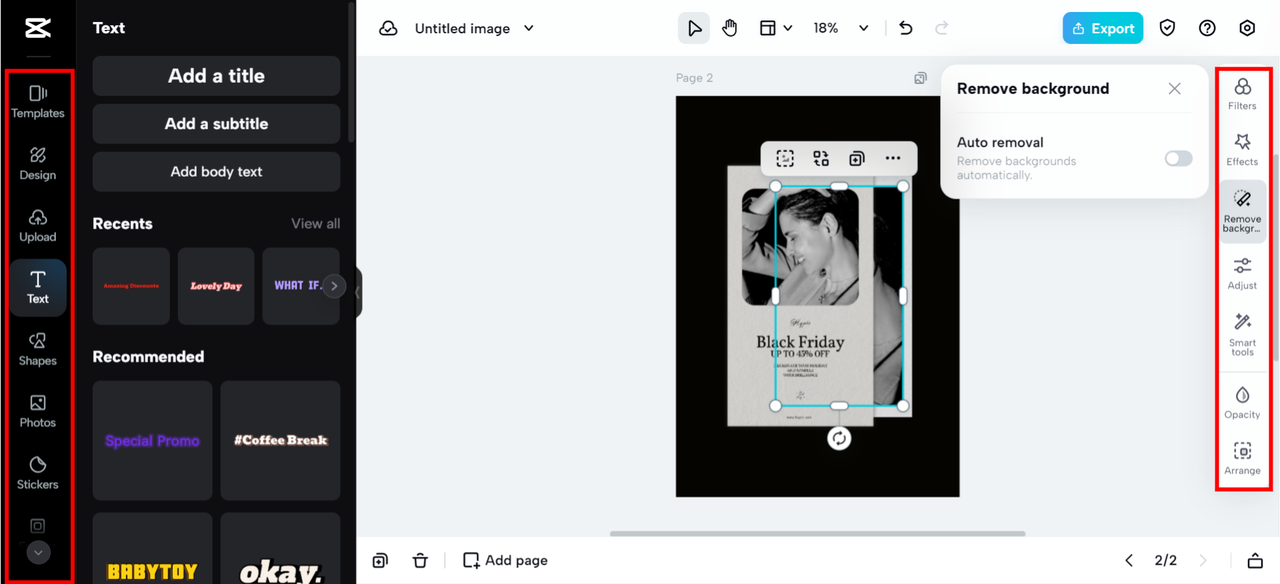The image size is (1280, 584).
Task: Open the Upload panel
Action: click(x=38, y=225)
